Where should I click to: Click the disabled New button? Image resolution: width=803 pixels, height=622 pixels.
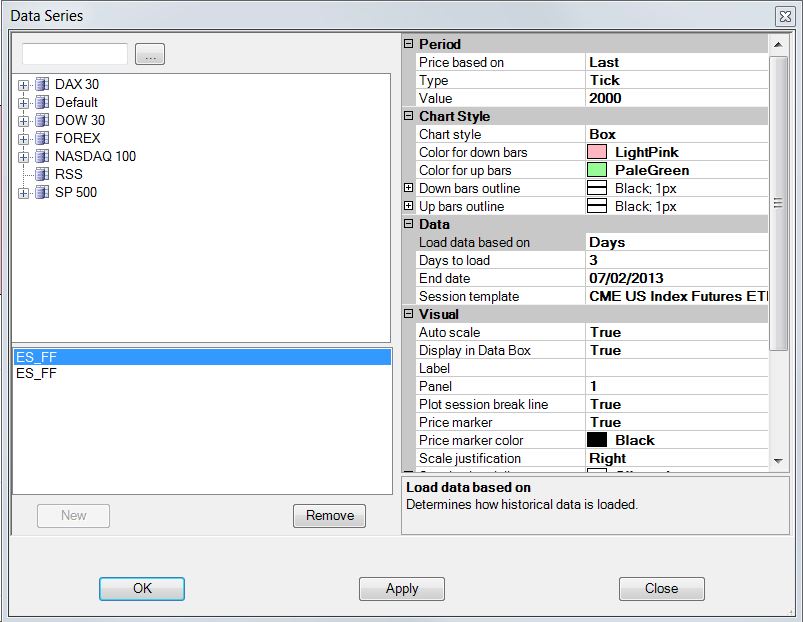click(73, 516)
